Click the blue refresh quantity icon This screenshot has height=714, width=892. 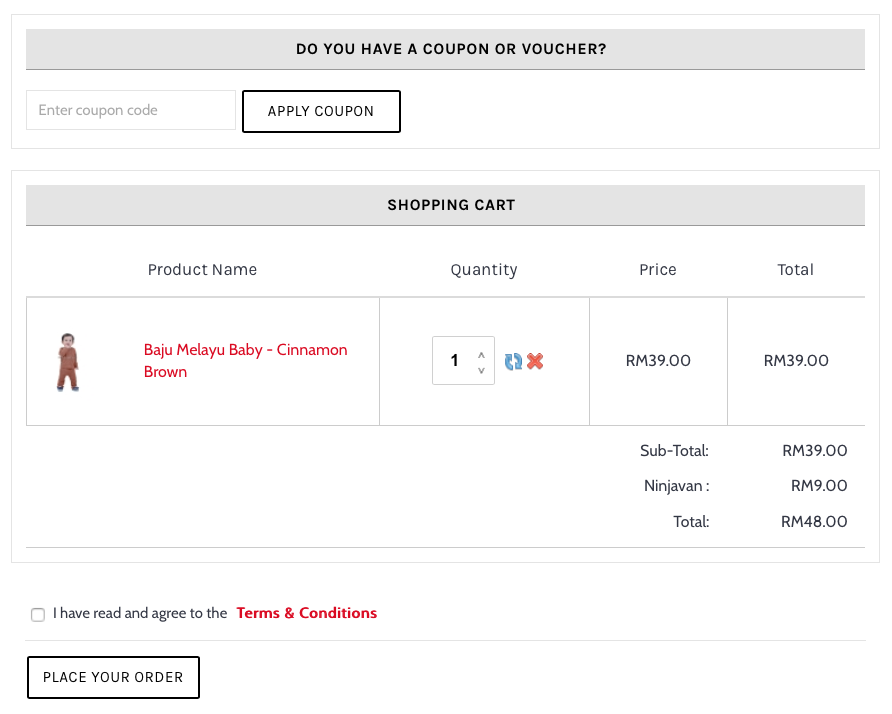coord(513,361)
